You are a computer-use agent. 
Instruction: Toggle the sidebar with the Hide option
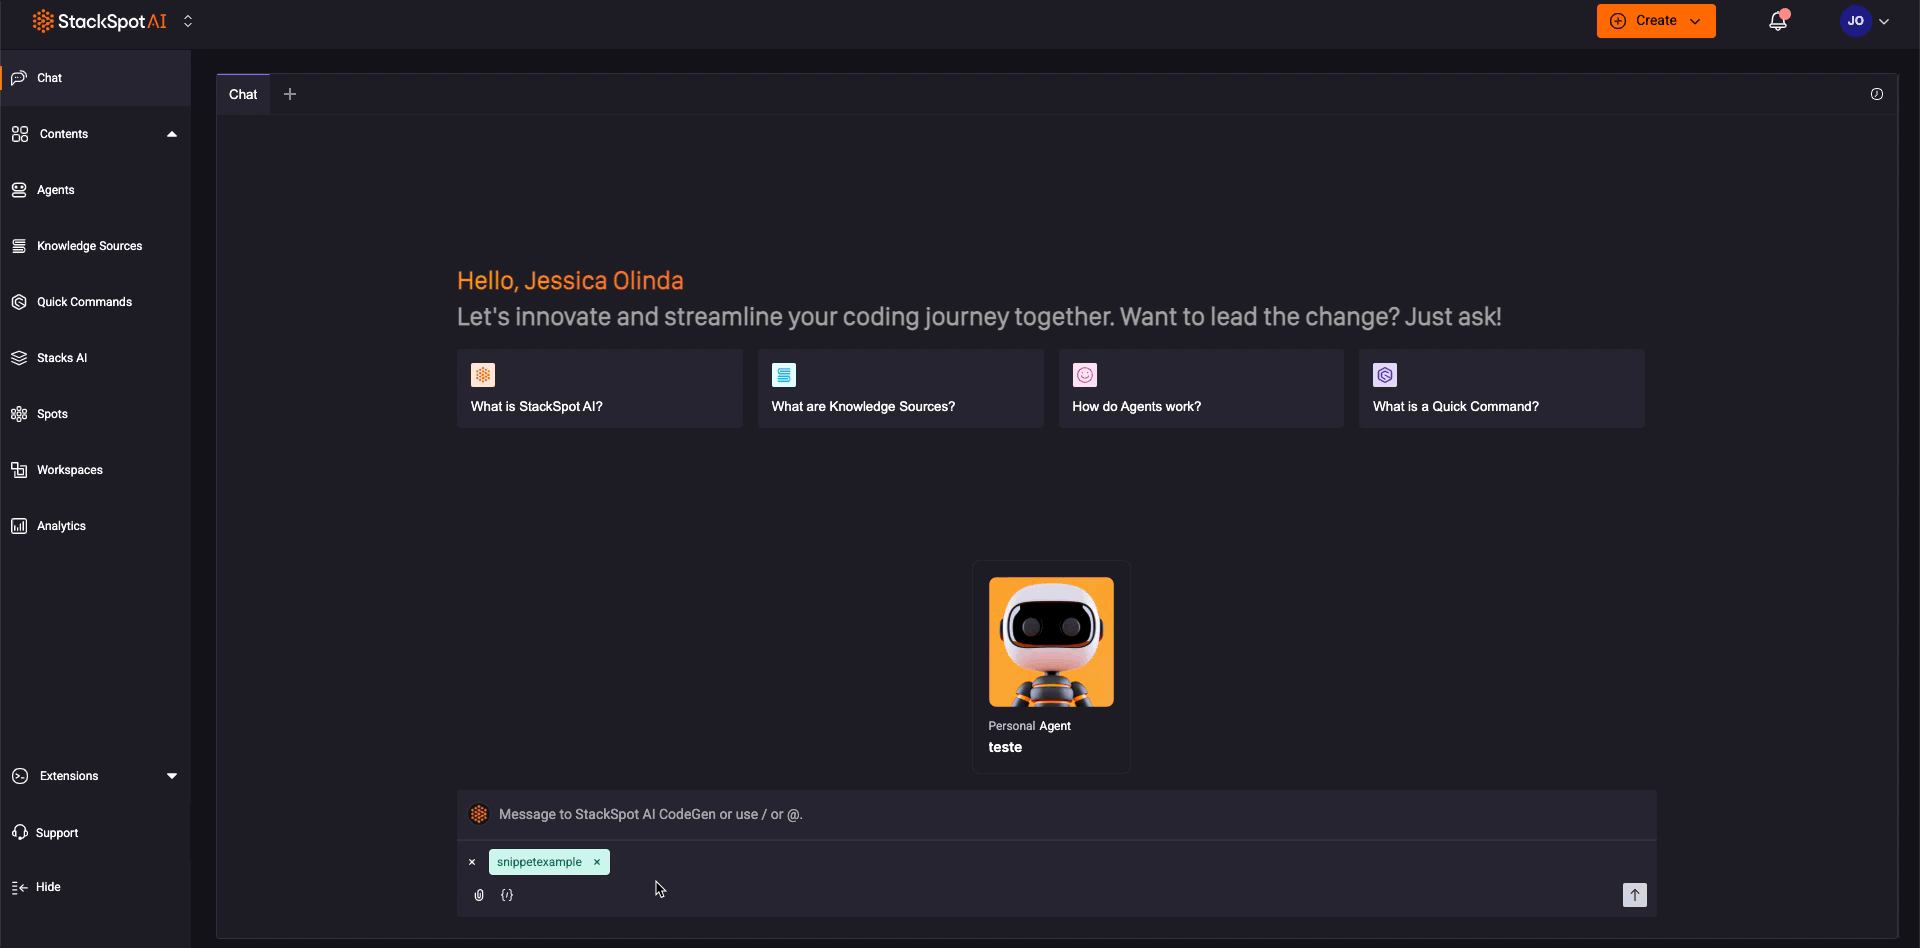[x=46, y=886]
